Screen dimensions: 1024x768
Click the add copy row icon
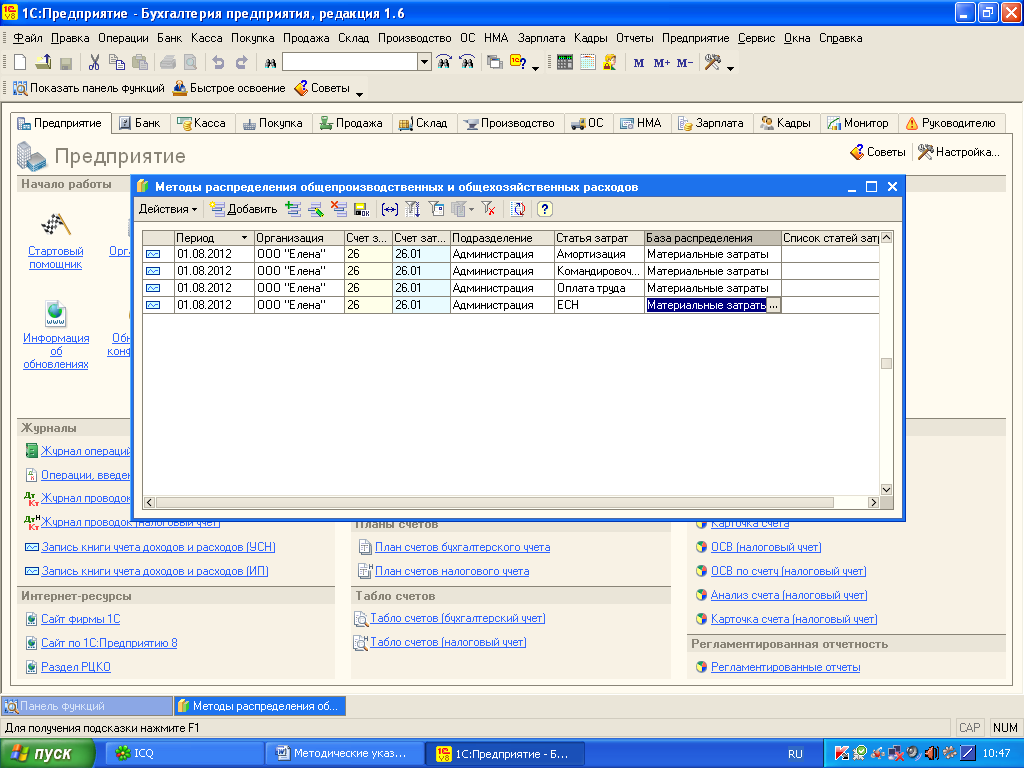click(x=293, y=209)
